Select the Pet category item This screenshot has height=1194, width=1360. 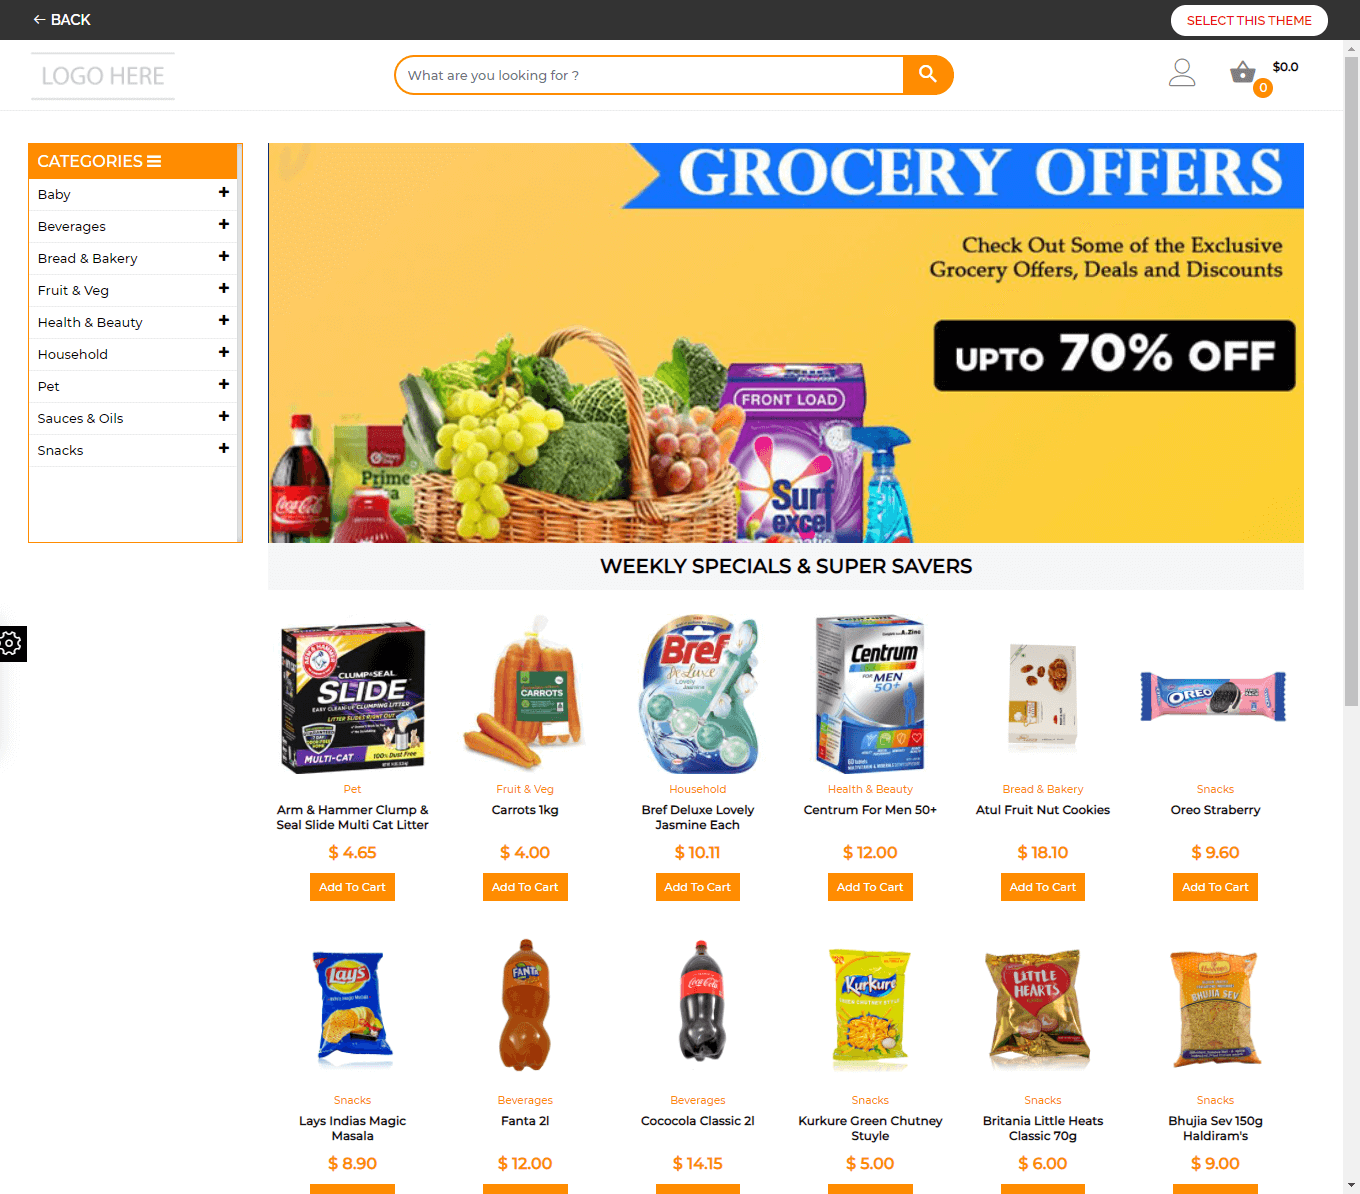tap(48, 386)
